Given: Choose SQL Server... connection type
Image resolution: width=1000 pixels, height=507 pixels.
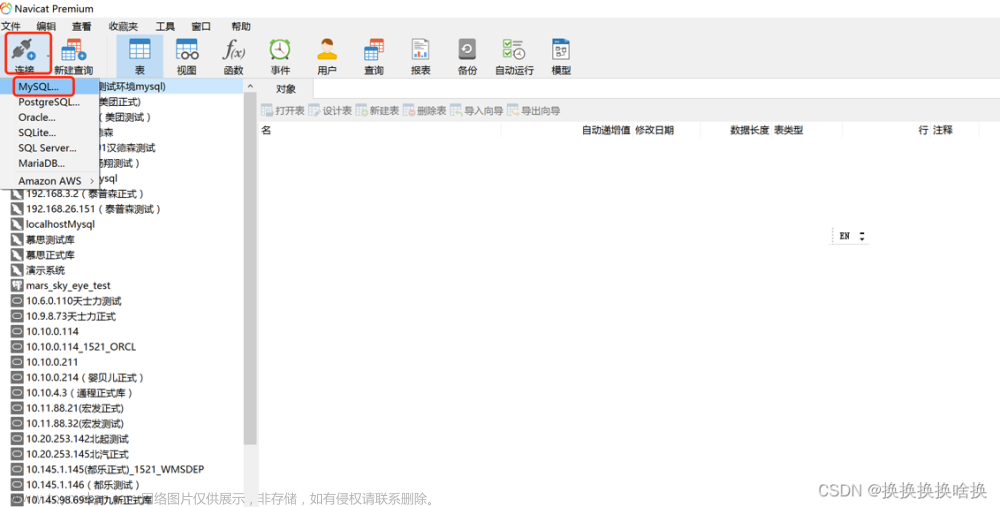Looking at the screenshot, I should (x=49, y=148).
